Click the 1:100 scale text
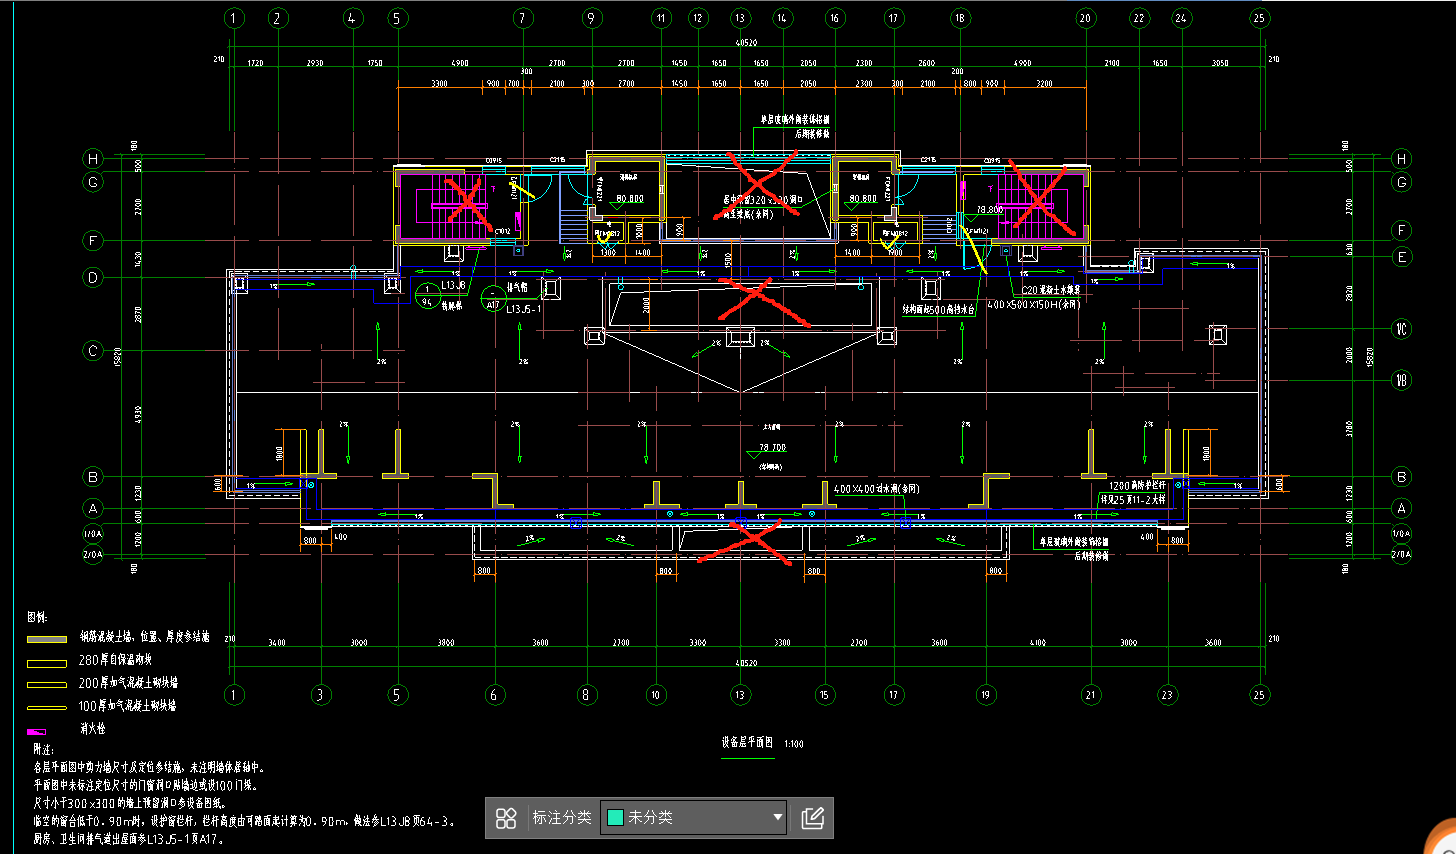This screenshot has width=1456, height=854. click(794, 744)
